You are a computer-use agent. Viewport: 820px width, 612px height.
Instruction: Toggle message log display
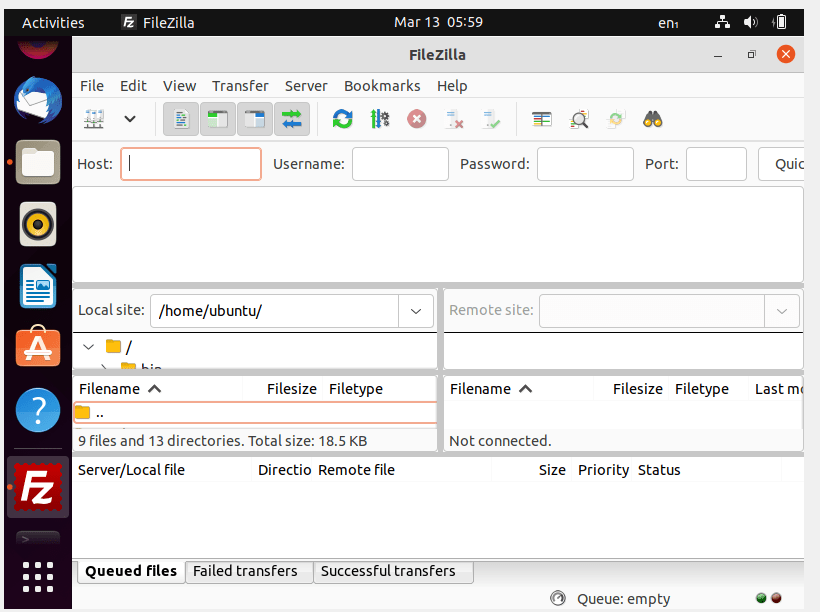[181, 119]
